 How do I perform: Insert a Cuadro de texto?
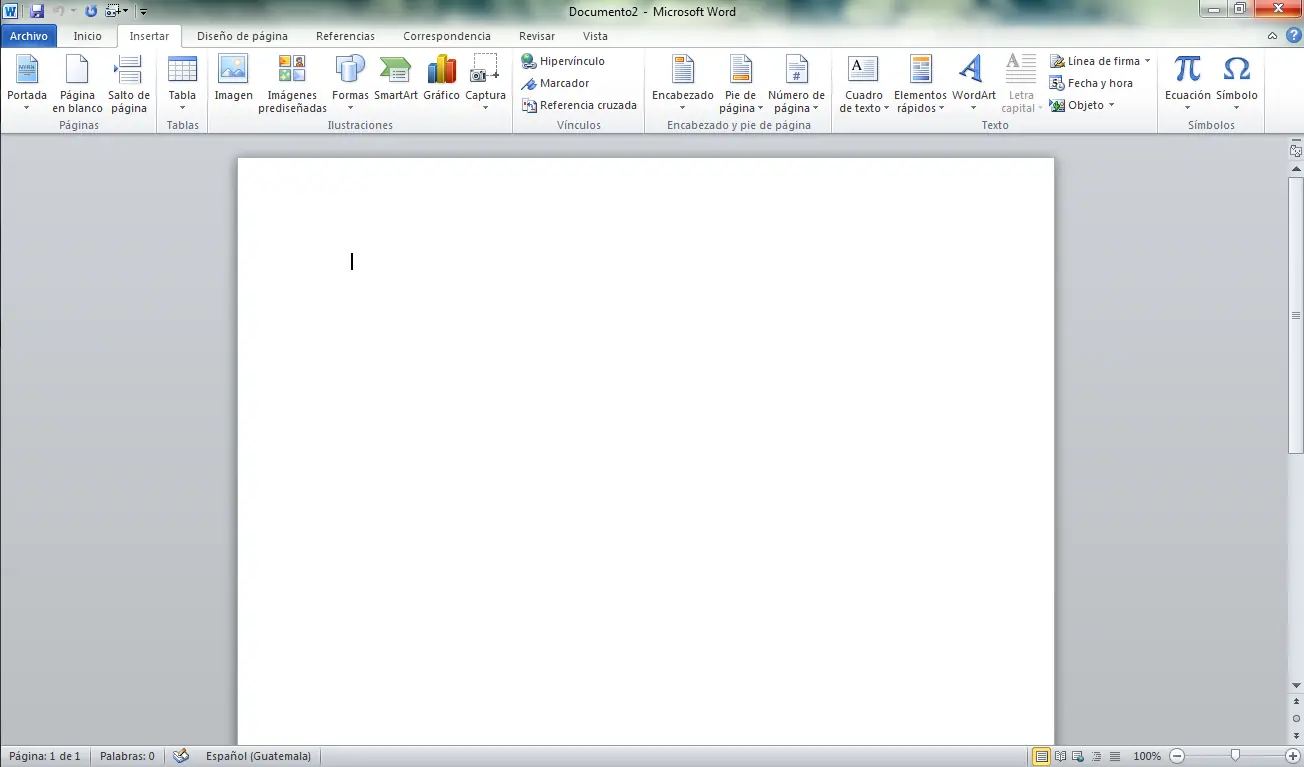click(x=863, y=84)
